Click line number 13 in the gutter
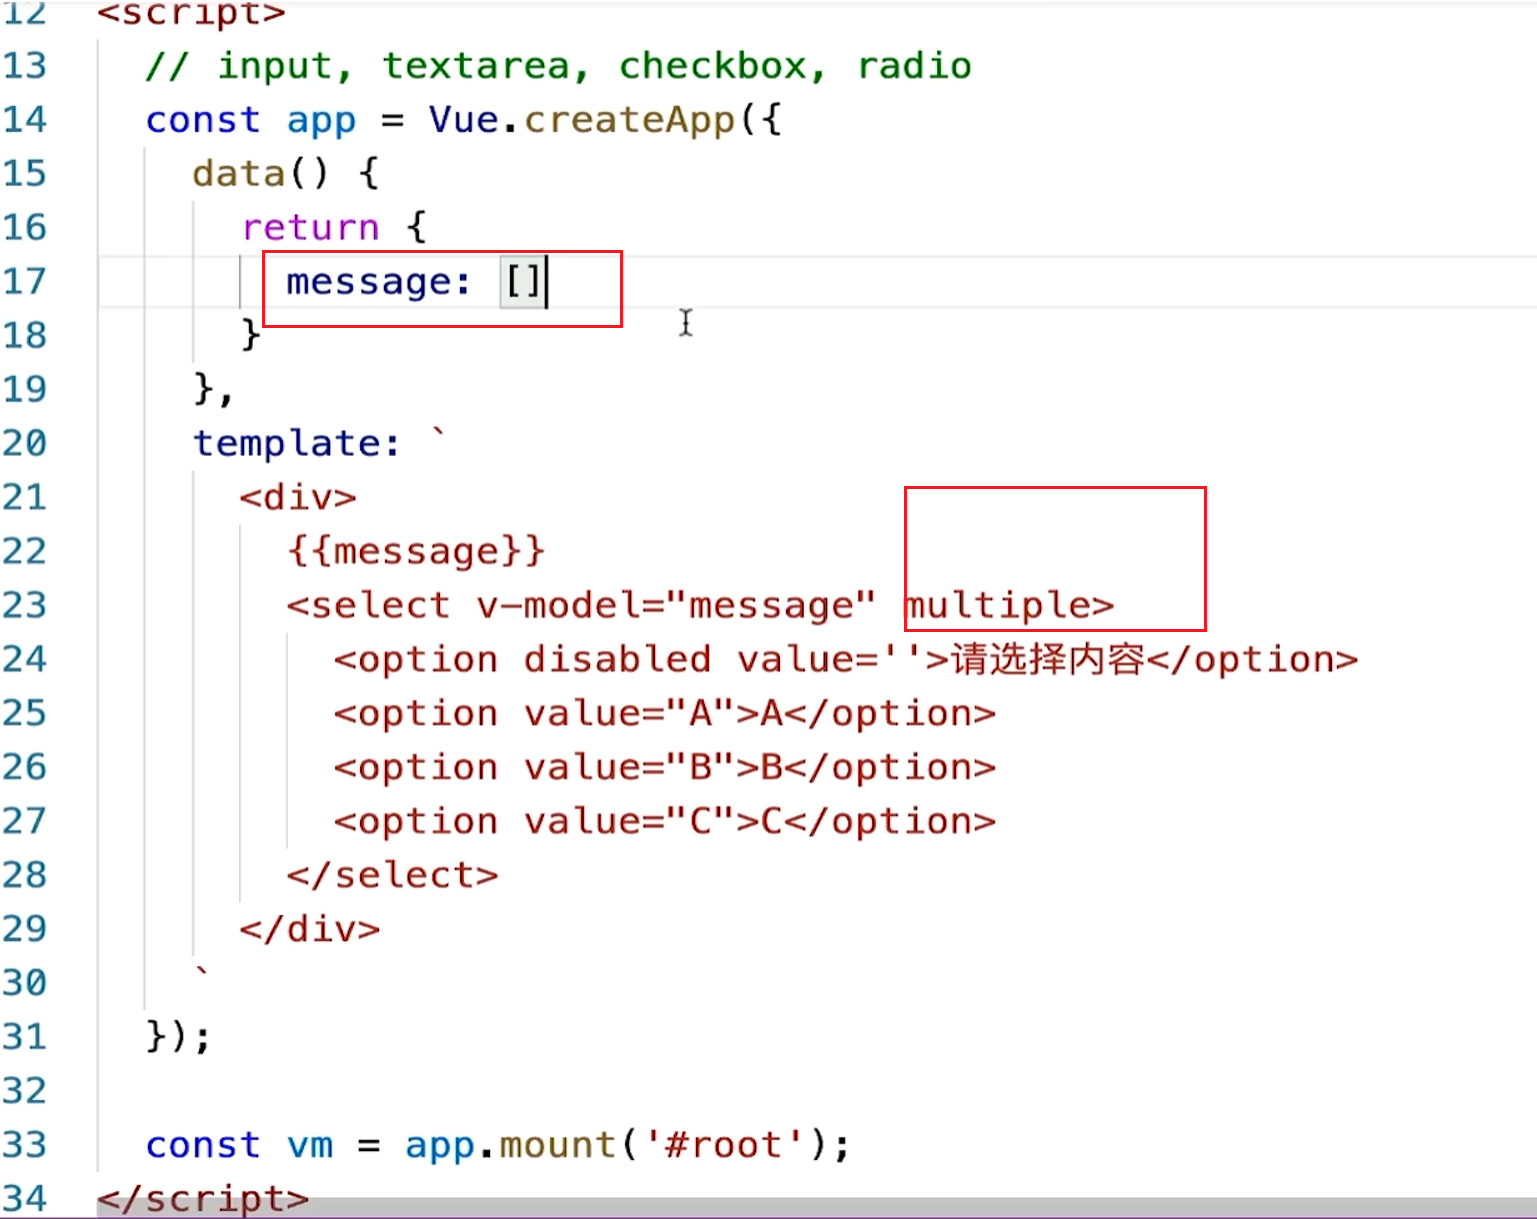Viewport: 1537px width, 1219px height. (24, 66)
